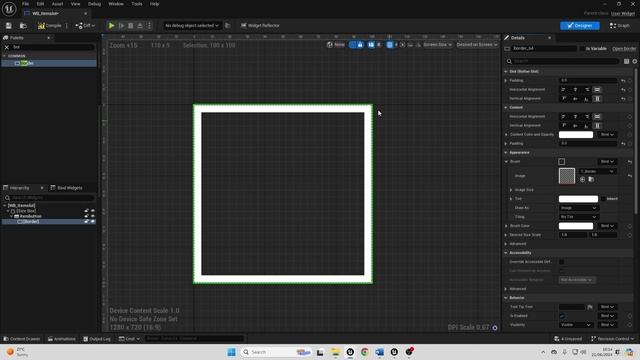Click the localization None button in viewport
This screenshot has width=640, height=360.
tap(336, 45)
